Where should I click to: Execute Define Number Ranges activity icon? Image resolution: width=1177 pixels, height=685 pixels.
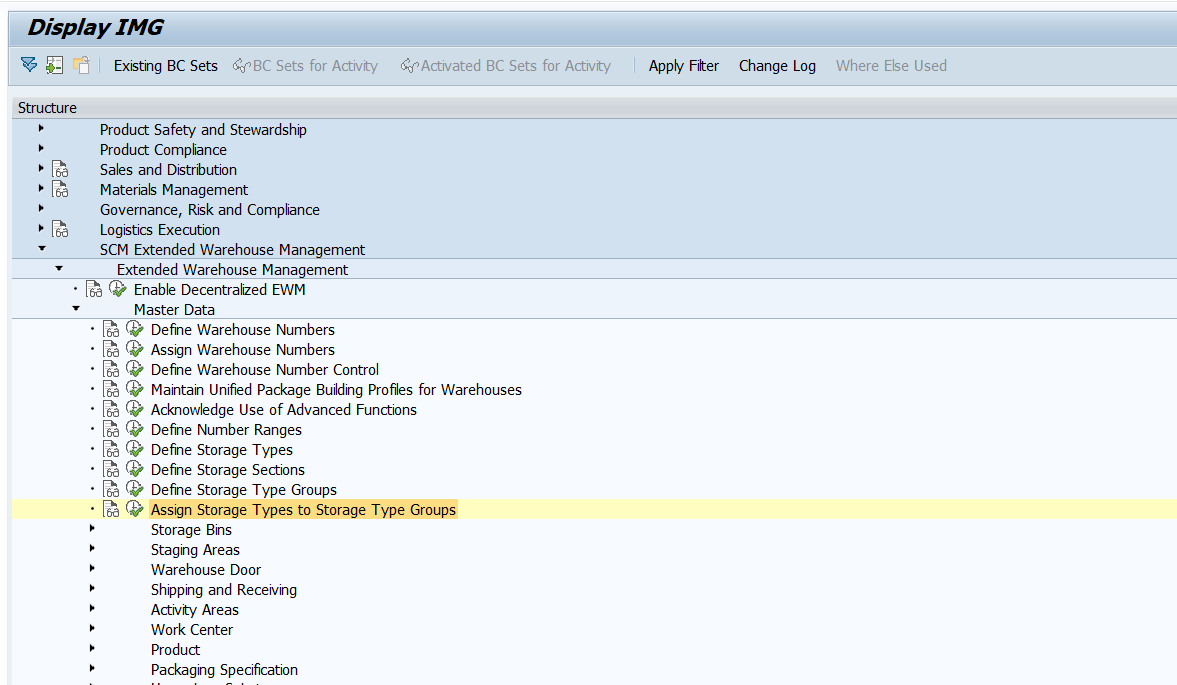coord(134,428)
